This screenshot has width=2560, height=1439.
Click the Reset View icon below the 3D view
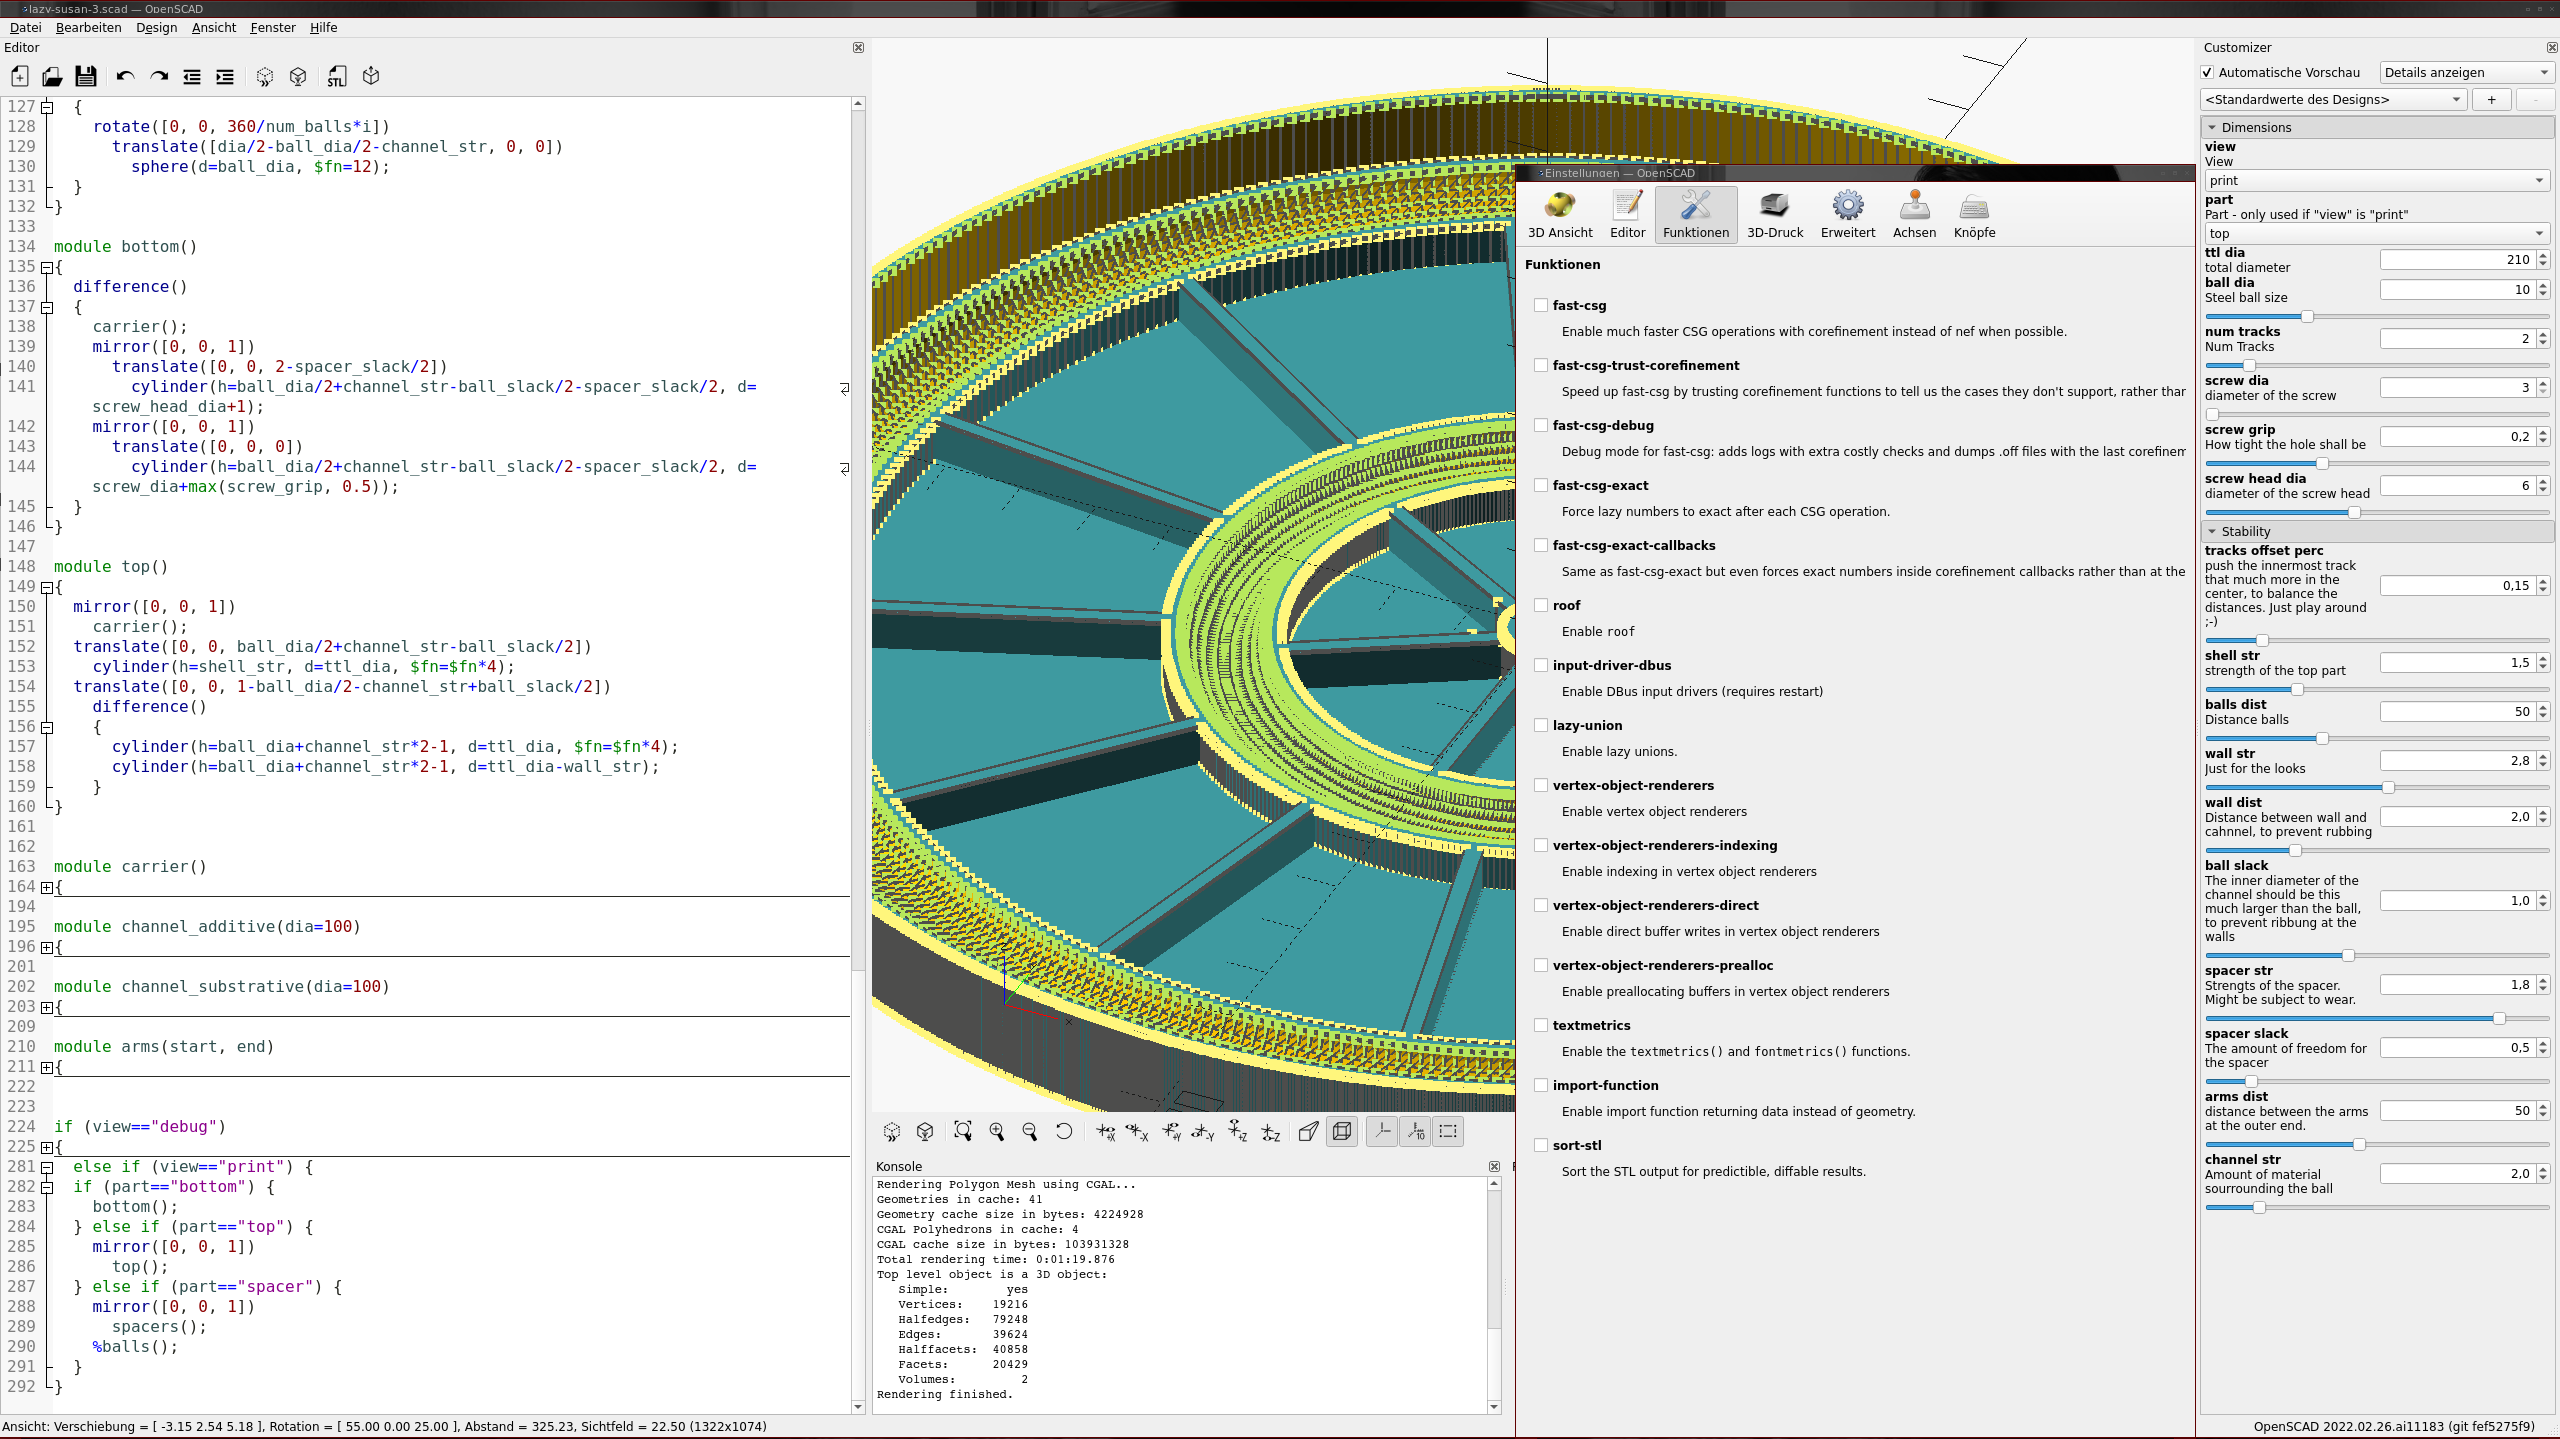[x=1064, y=1131]
